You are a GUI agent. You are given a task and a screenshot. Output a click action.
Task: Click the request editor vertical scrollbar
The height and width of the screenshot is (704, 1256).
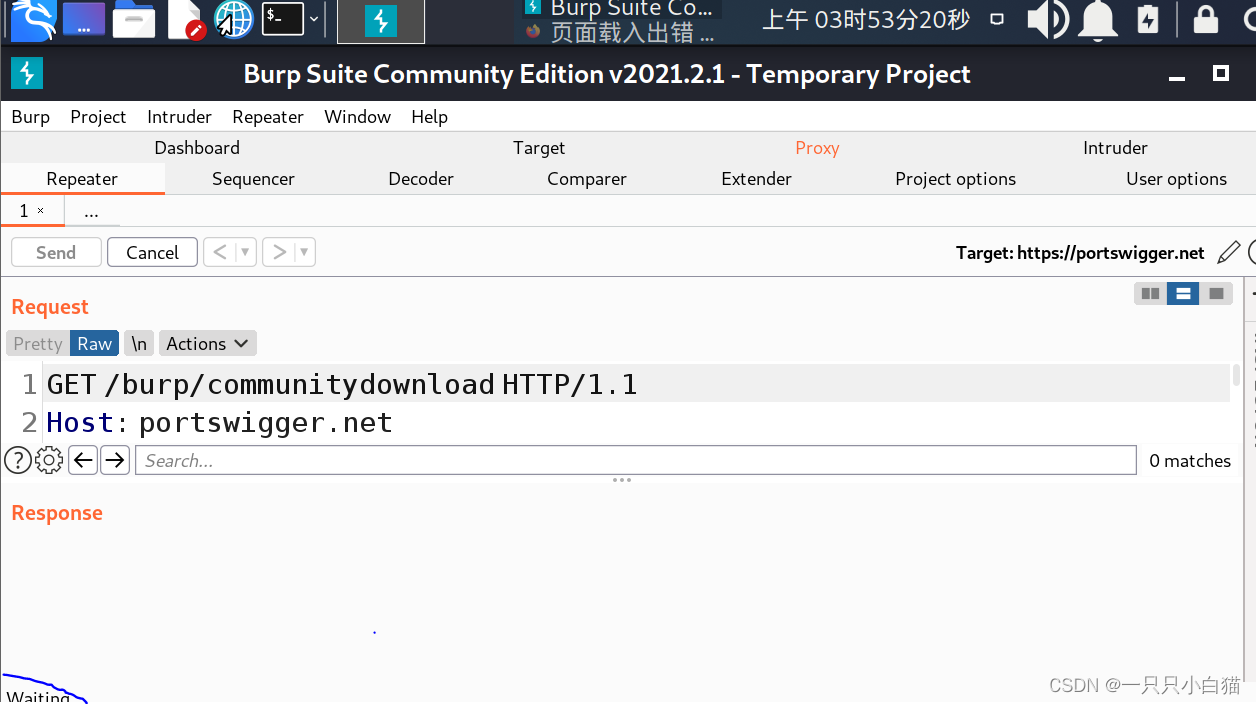click(x=1237, y=376)
